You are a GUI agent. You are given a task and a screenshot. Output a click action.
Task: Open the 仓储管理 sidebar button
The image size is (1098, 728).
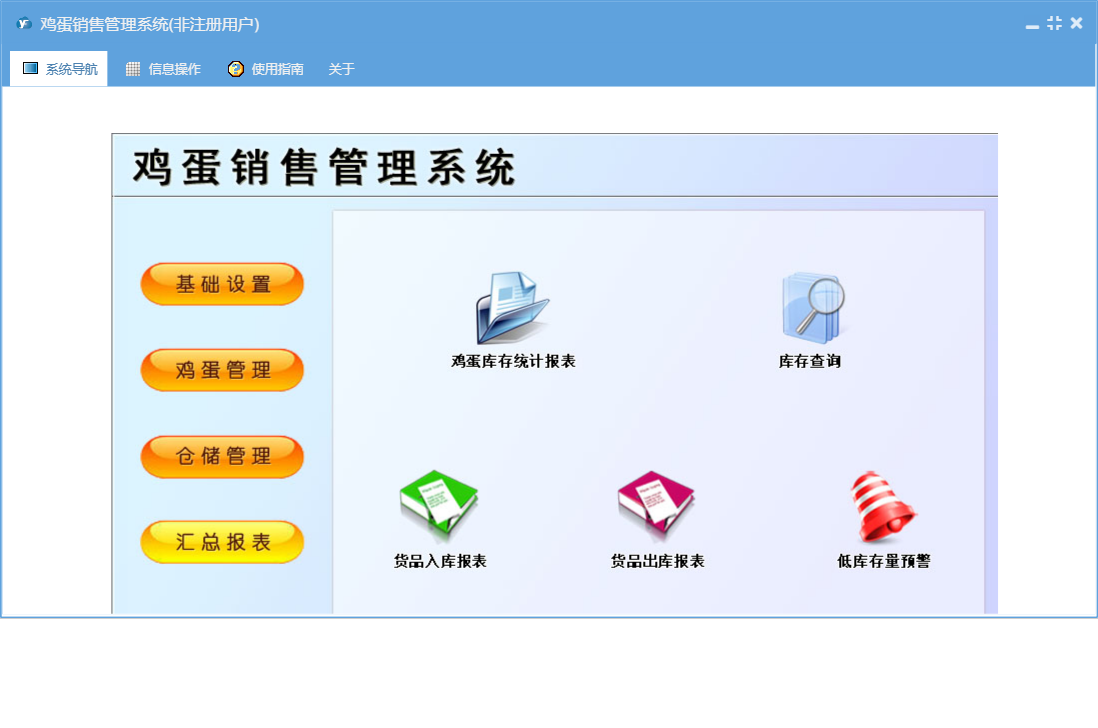click(x=222, y=456)
